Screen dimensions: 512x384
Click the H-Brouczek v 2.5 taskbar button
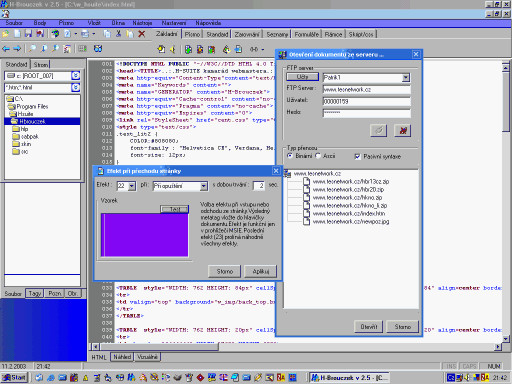click(349, 378)
